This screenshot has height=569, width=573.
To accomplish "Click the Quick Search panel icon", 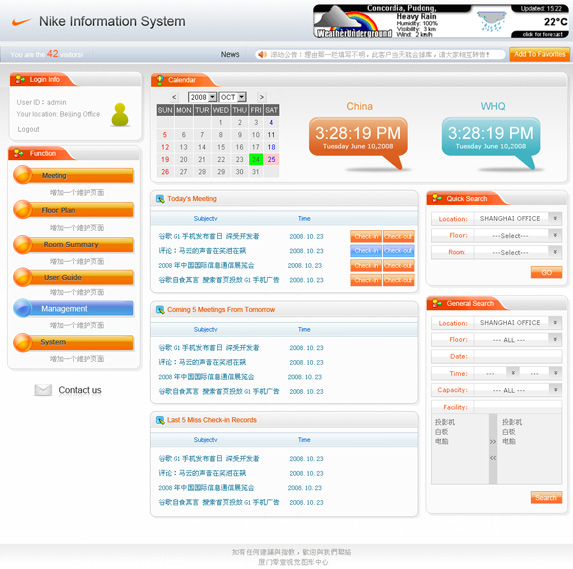I will [437, 198].
